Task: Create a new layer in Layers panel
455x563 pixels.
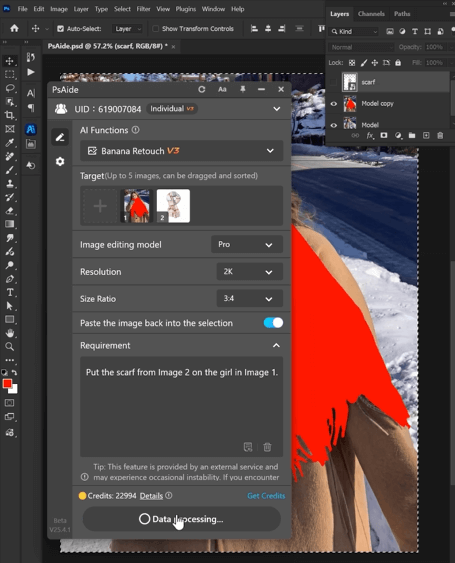Action: tap(426, 135)
